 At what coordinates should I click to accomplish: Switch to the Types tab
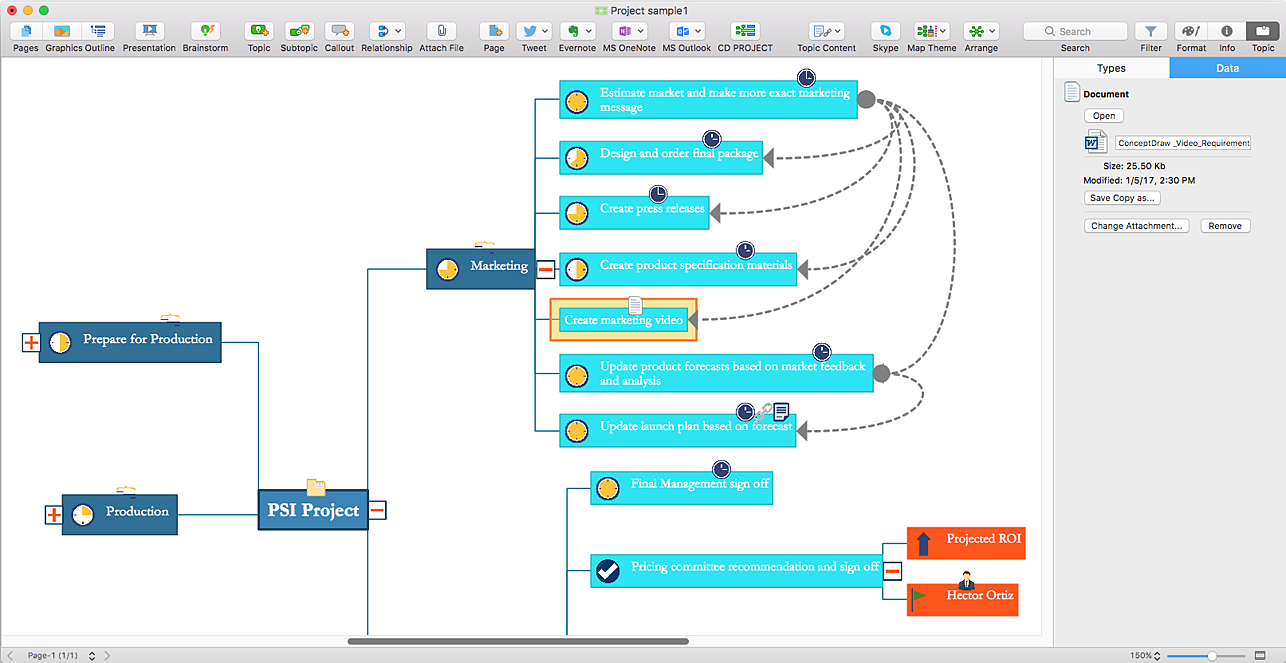tap(1111, 68)
